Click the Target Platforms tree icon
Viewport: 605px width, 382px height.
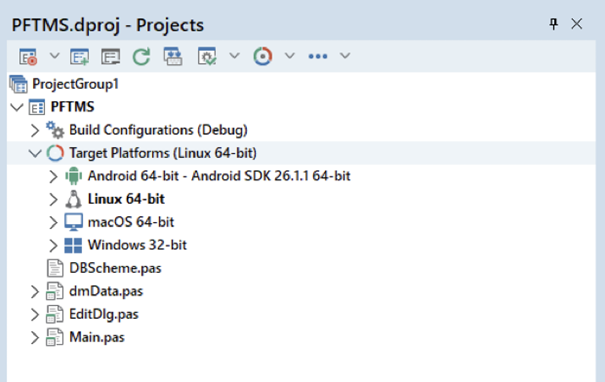(55, 153)
